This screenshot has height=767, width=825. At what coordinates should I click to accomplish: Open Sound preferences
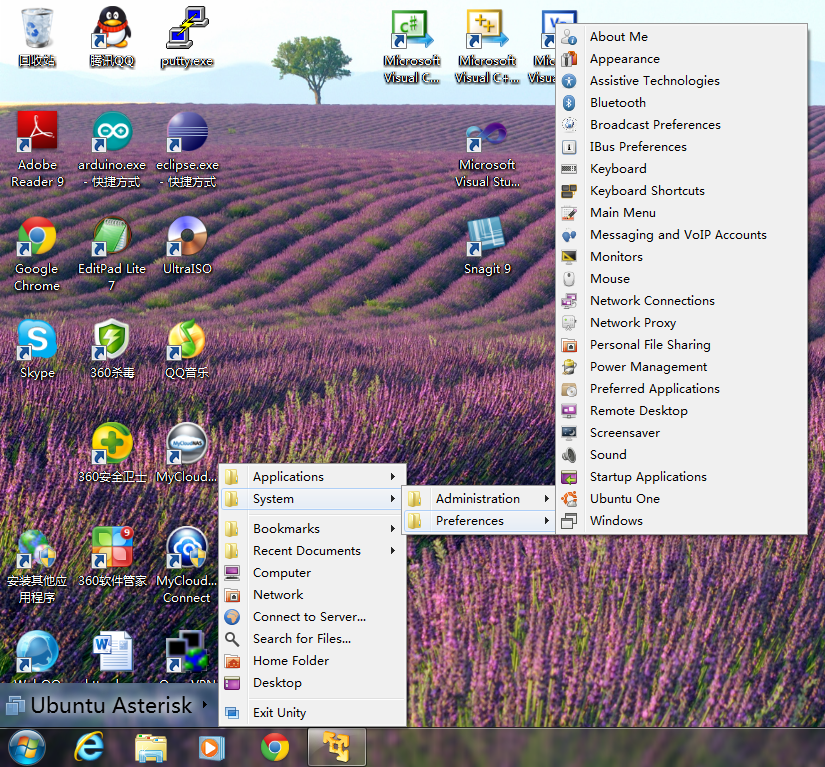(681, 455)
